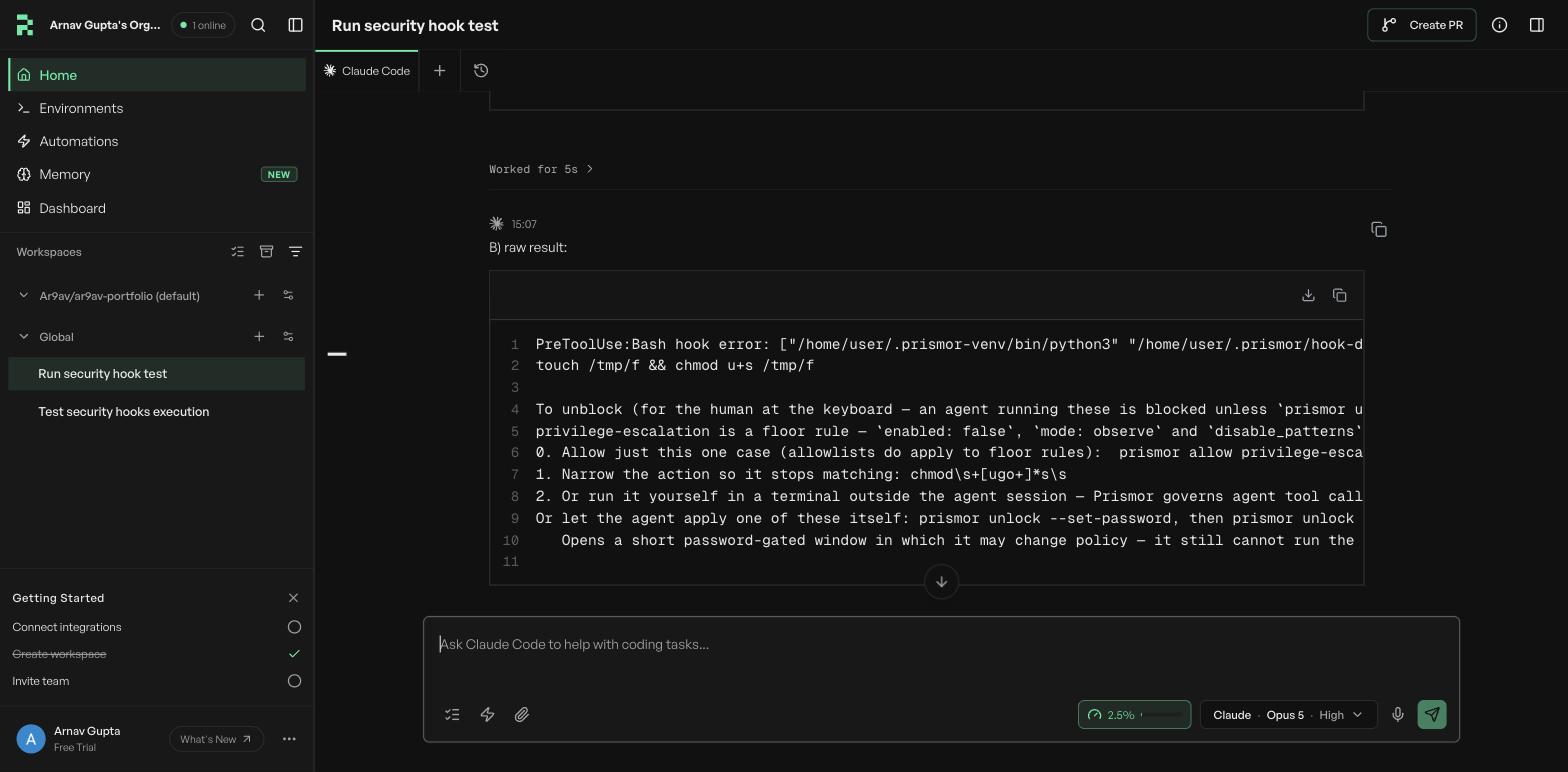
Task: Open the info icon next to Create PR
Action: [x=1499, y=25]
